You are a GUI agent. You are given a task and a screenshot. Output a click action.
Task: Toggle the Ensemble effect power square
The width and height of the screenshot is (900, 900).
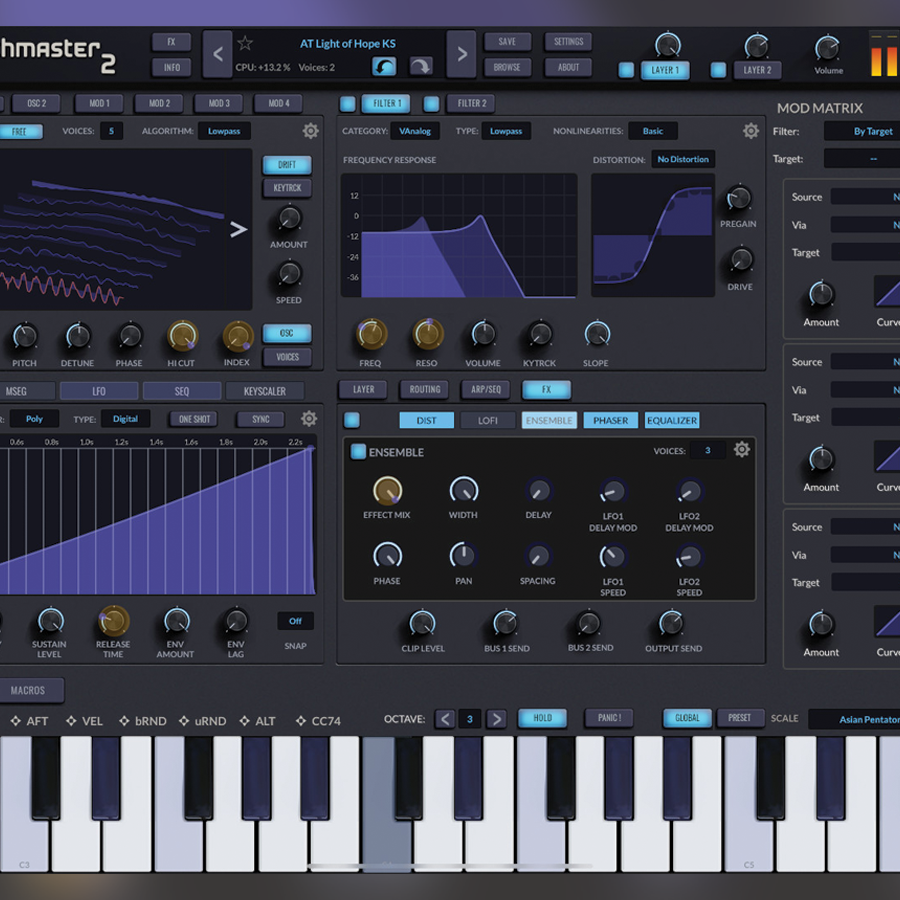[x=358, y=452]
